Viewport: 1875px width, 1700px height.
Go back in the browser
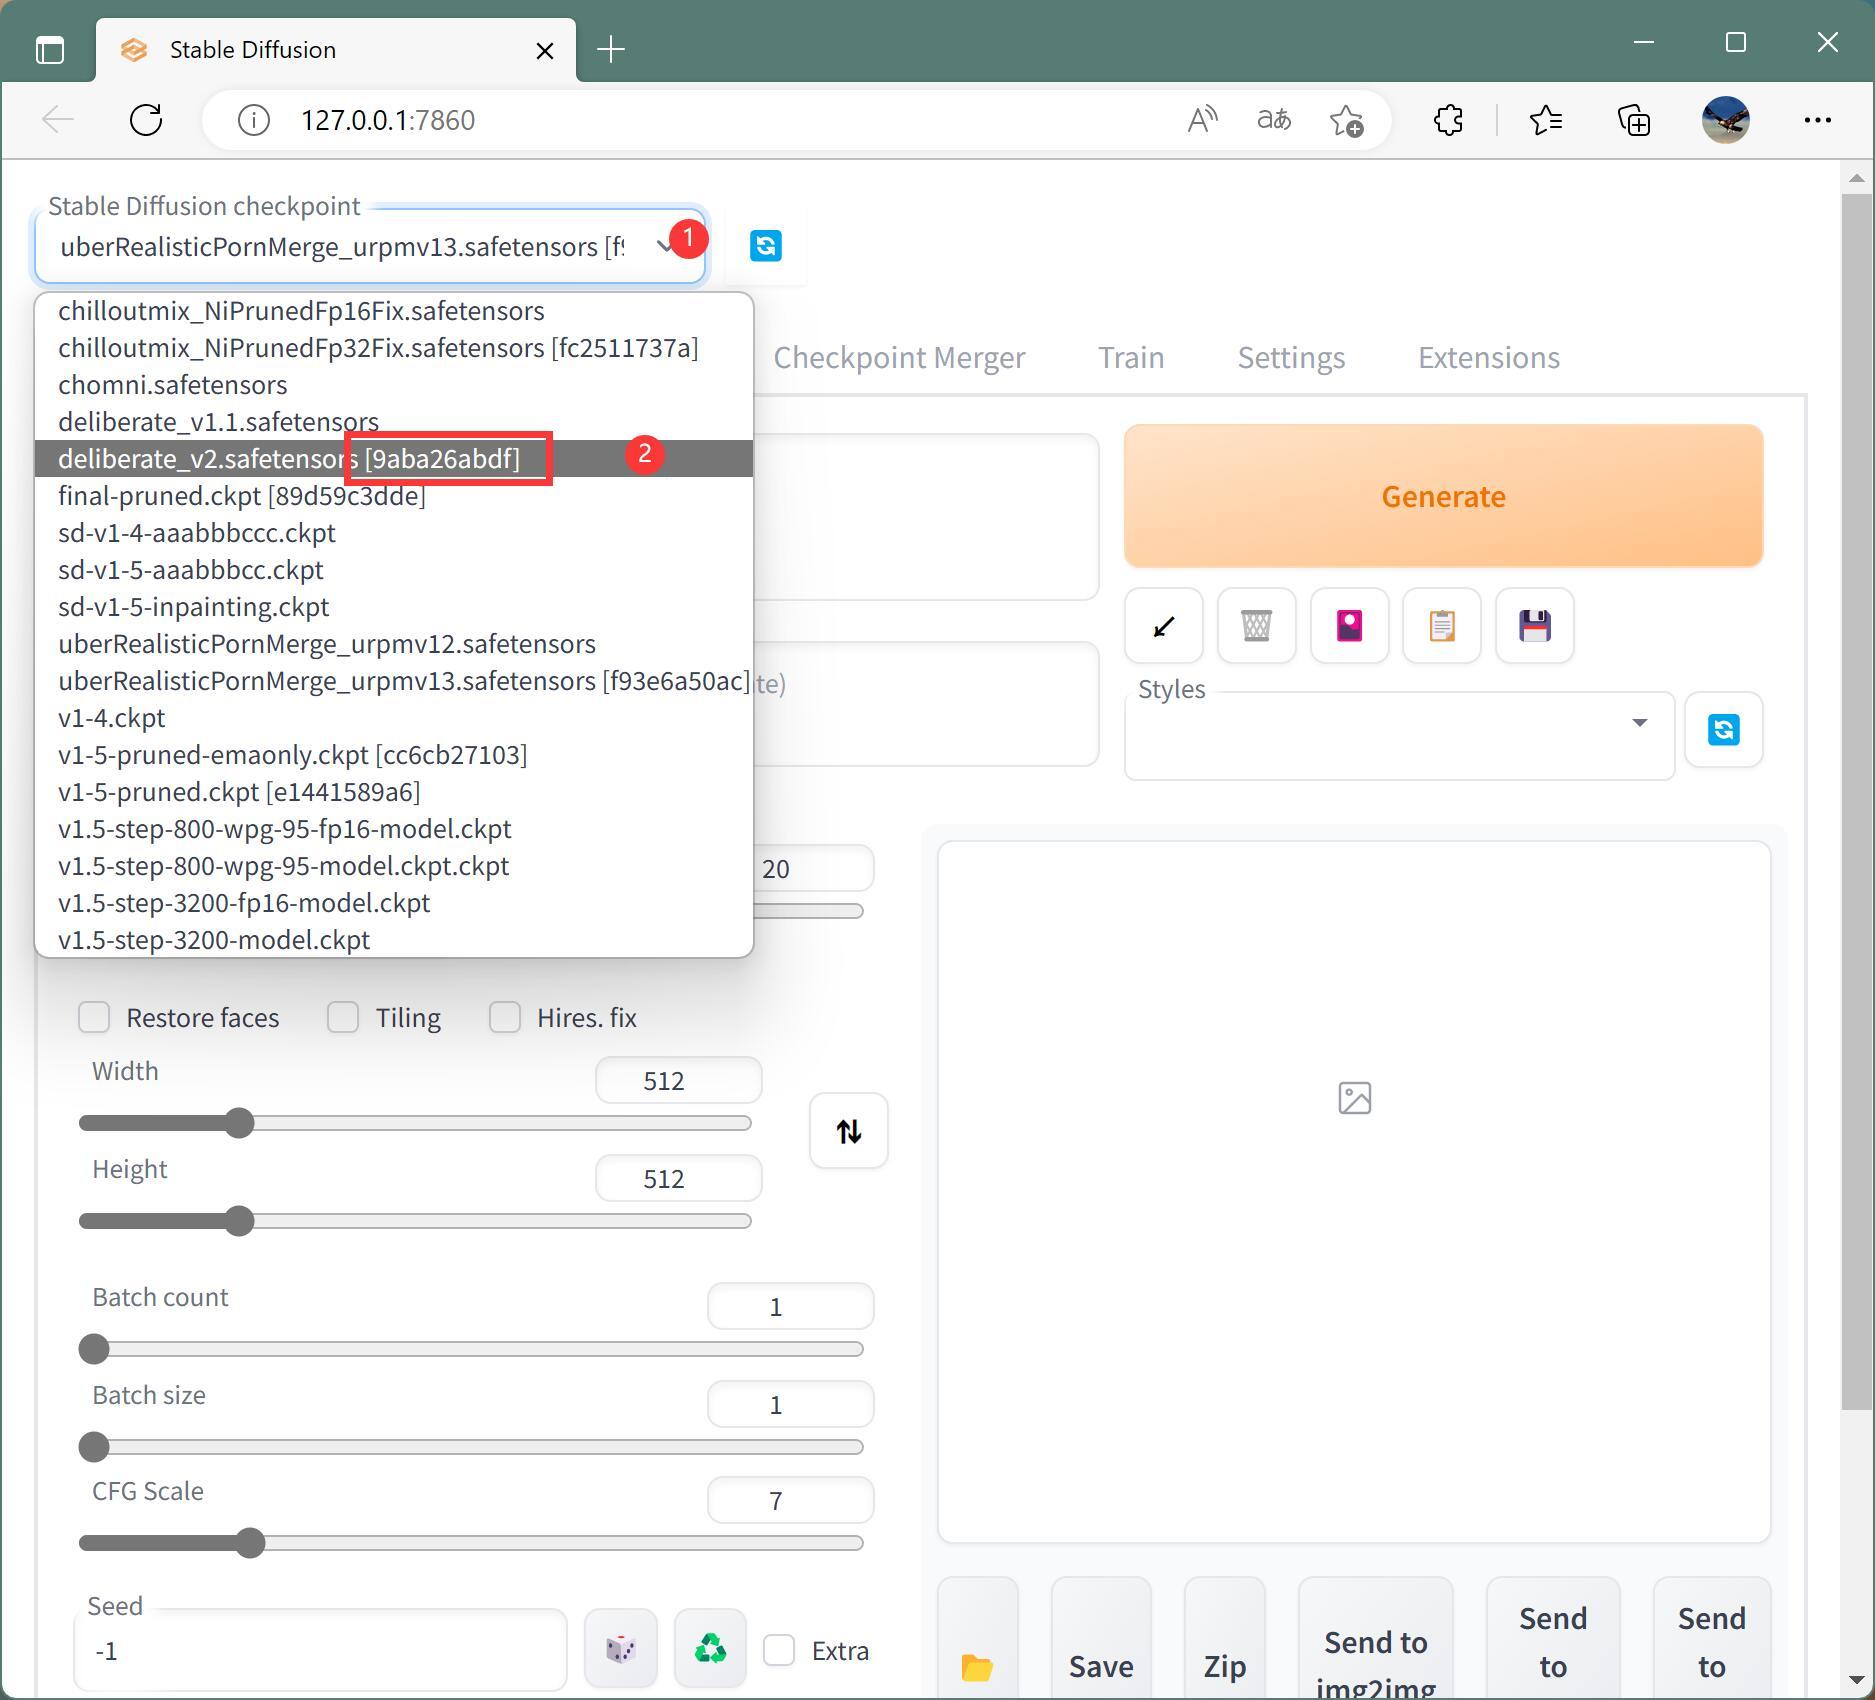(x=58, y=120)
